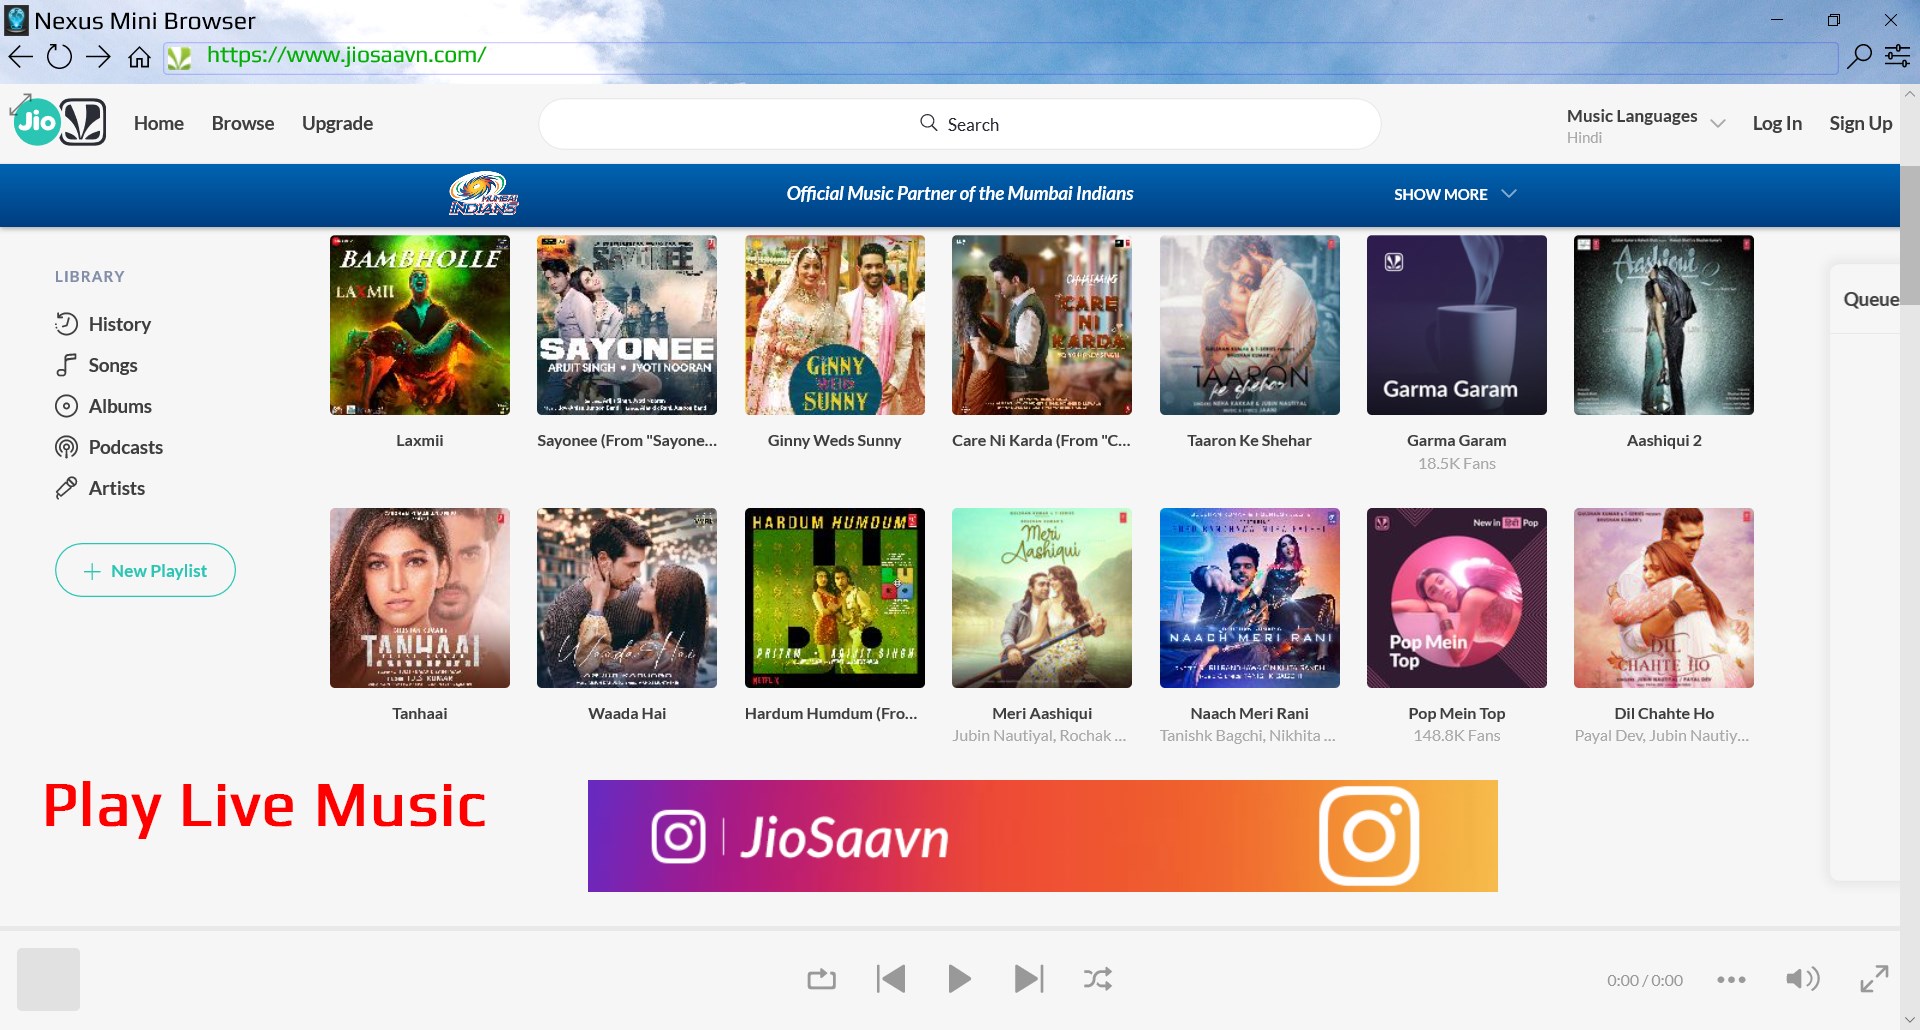Image resolution: width=1920 pixels, height=1030 pixels.
Task: Expand the SHOW MORE banner
Action: click(x=1455, y=194)
